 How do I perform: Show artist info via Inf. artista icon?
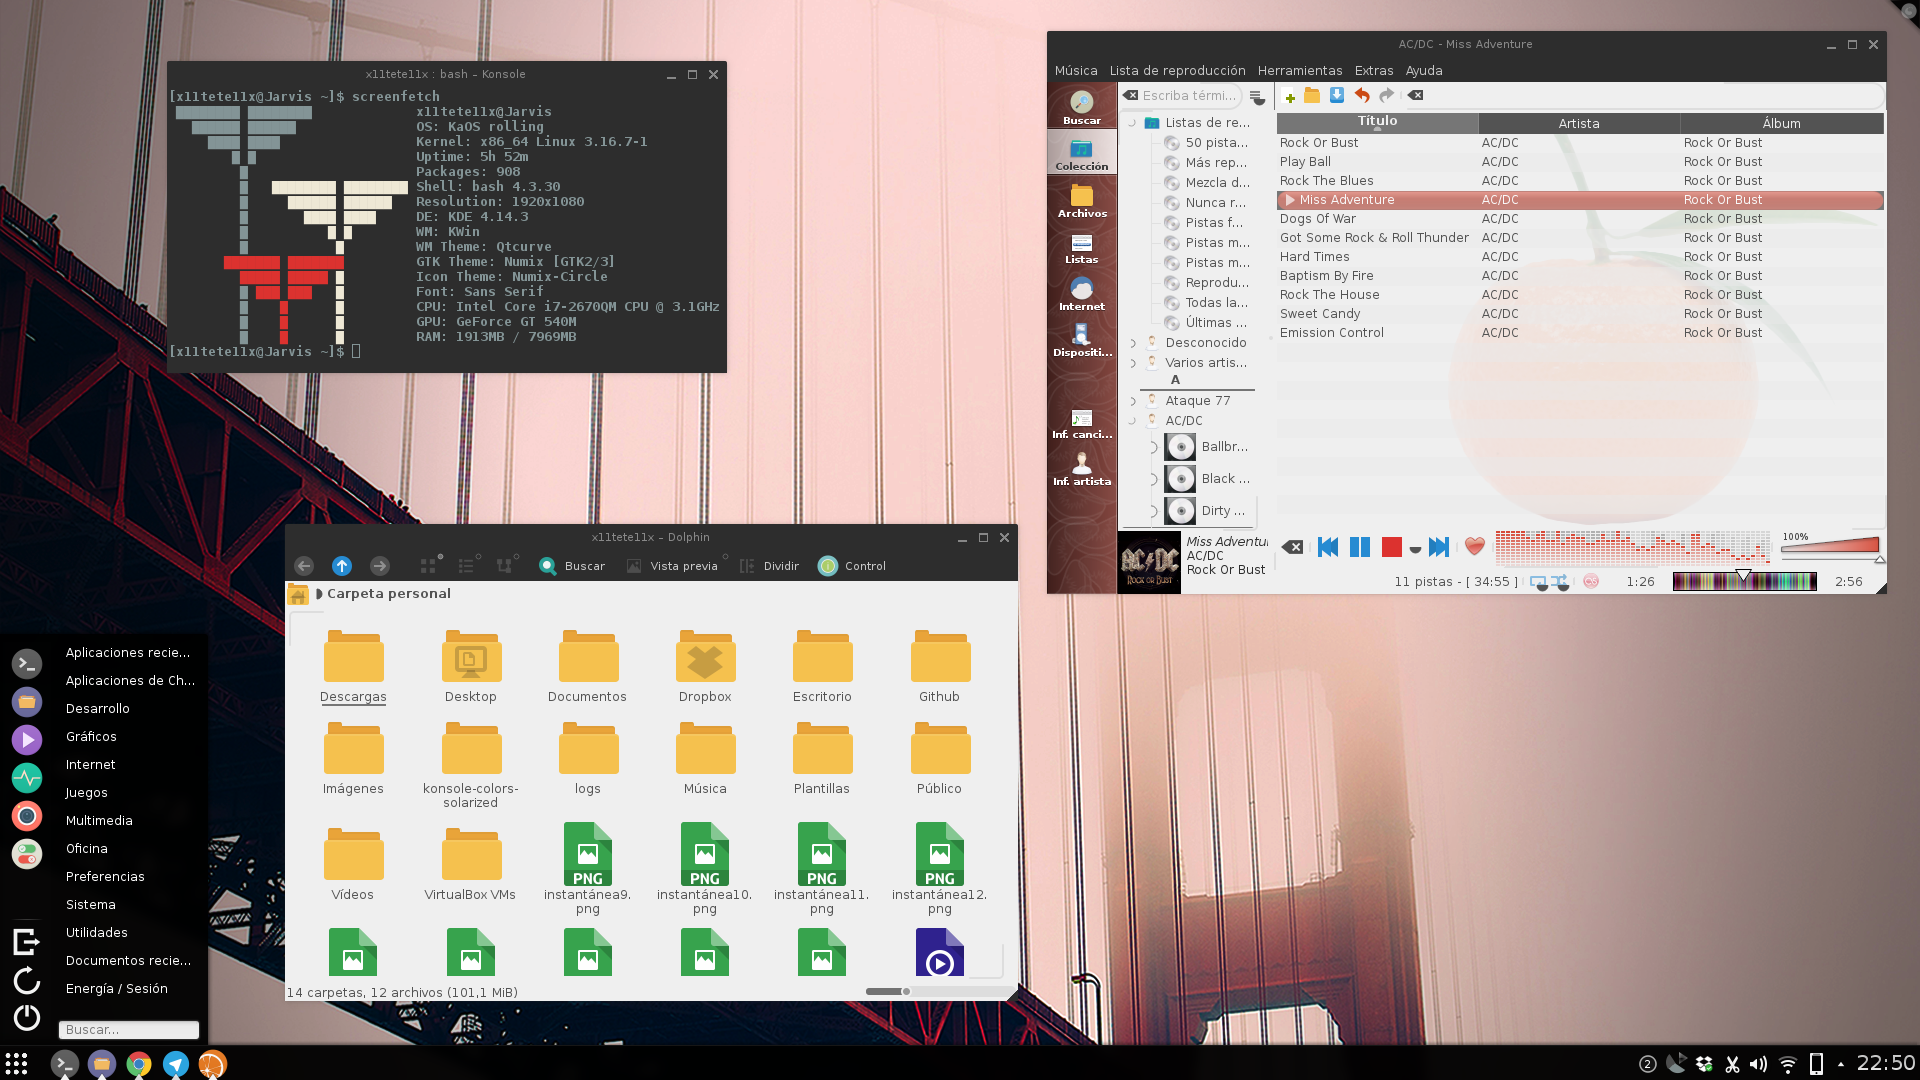[x=1082, y=470]
